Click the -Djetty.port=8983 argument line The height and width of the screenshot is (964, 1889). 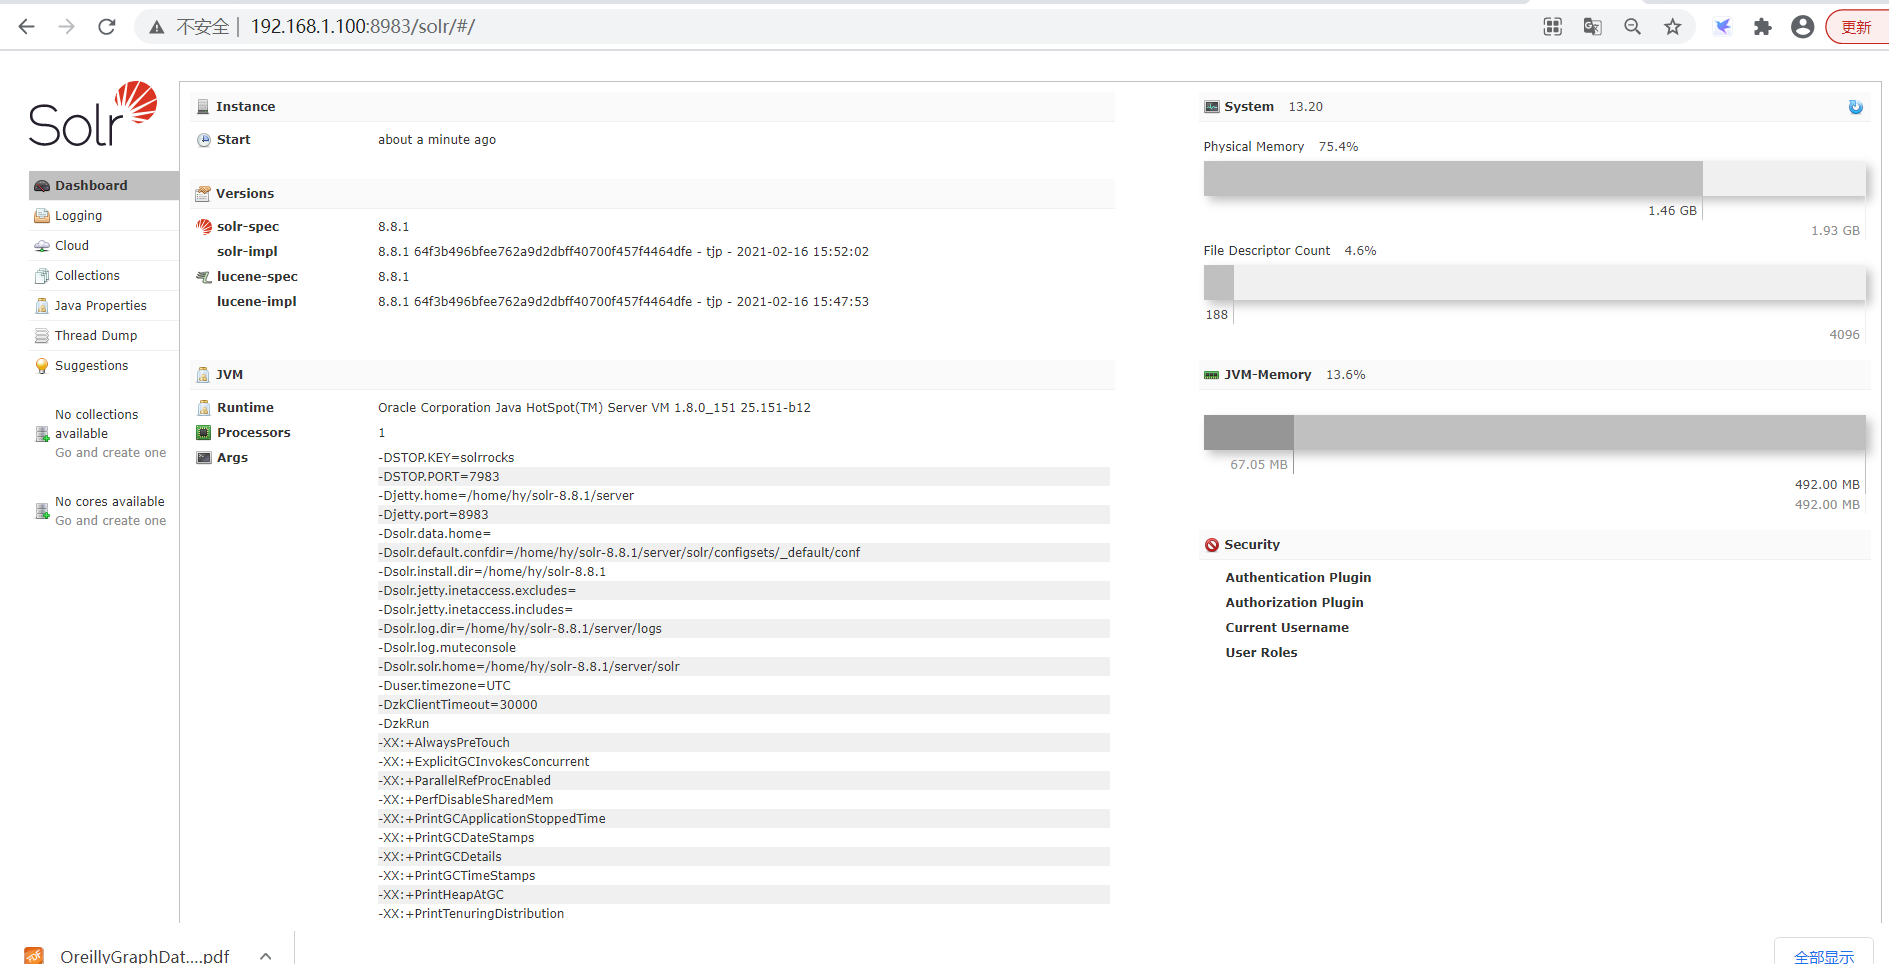pos(743,515)
